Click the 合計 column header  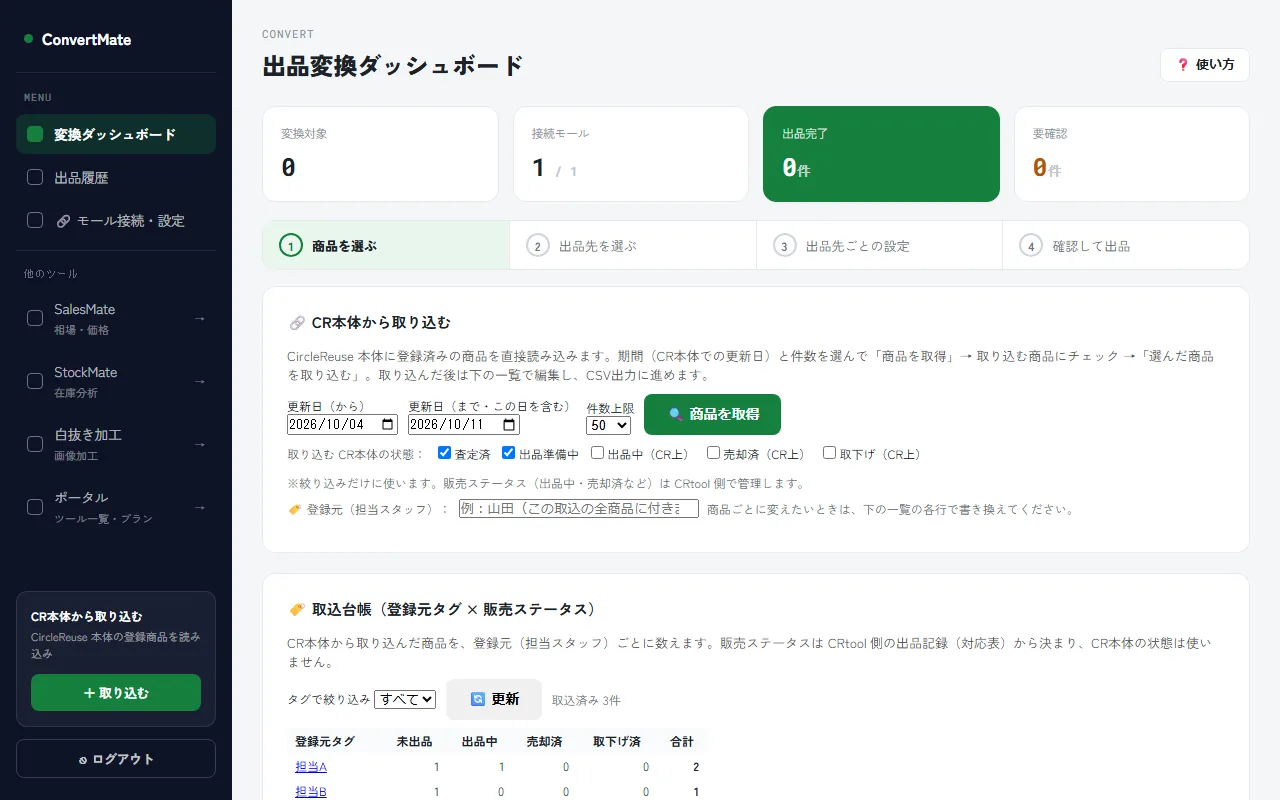pyautogui.click(x=681, y=742)
